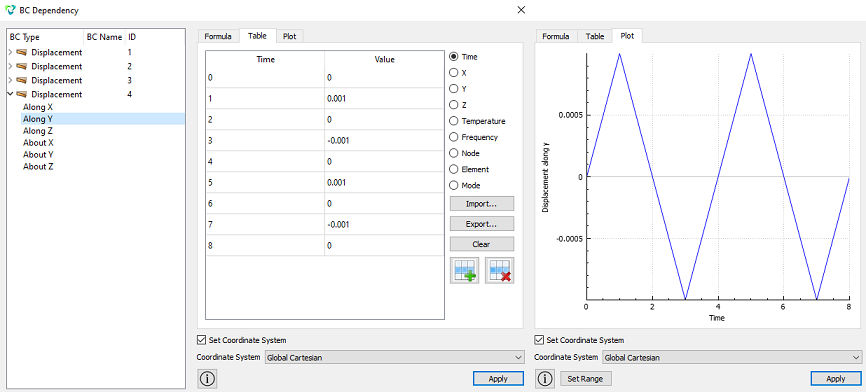Switch to the Formula tab in the left panel

[x=218, y=36]
